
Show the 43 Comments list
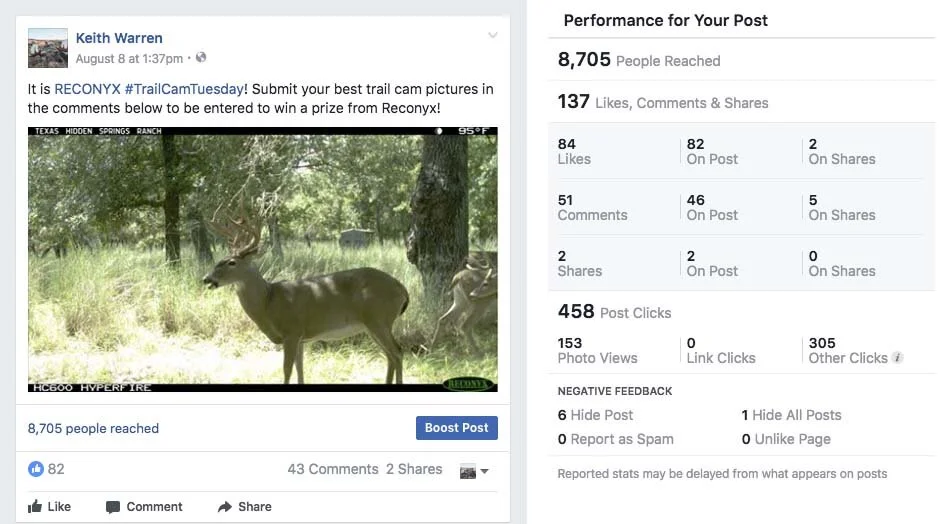point(332,469)
